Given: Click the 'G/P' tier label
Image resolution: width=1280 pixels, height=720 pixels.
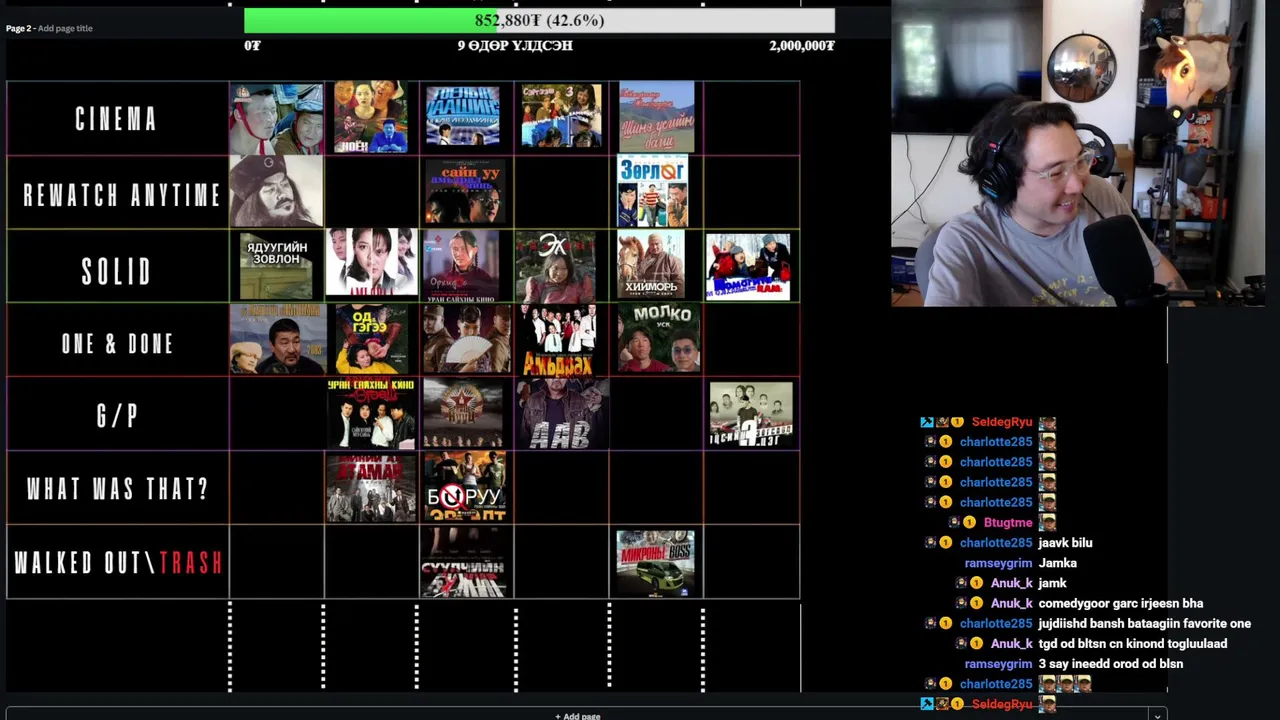Looking at the screenshot, I should [x=117, y=417].
